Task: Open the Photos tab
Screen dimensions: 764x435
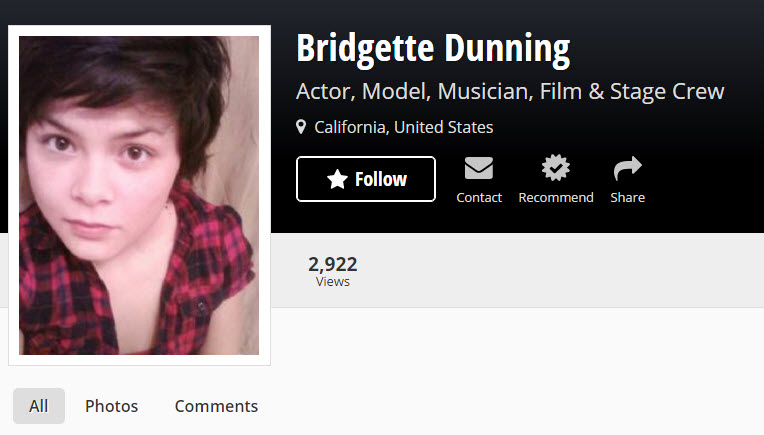Action: point(112,406)
